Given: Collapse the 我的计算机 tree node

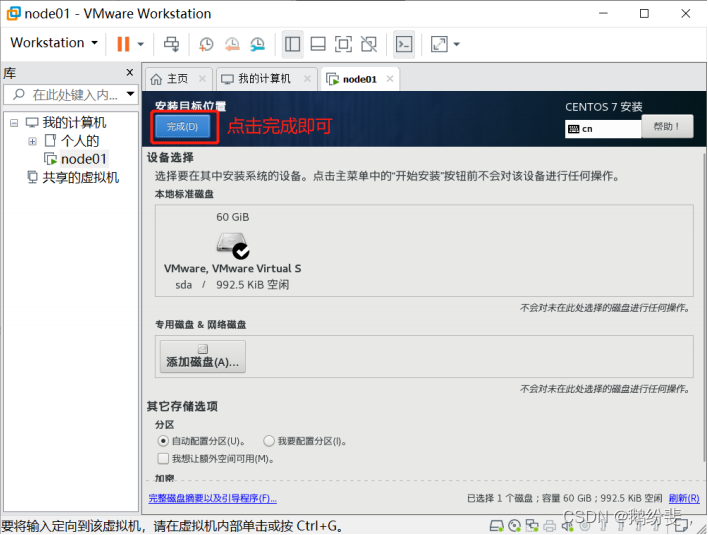Looking at the screenshot, I should pos(14,123).
